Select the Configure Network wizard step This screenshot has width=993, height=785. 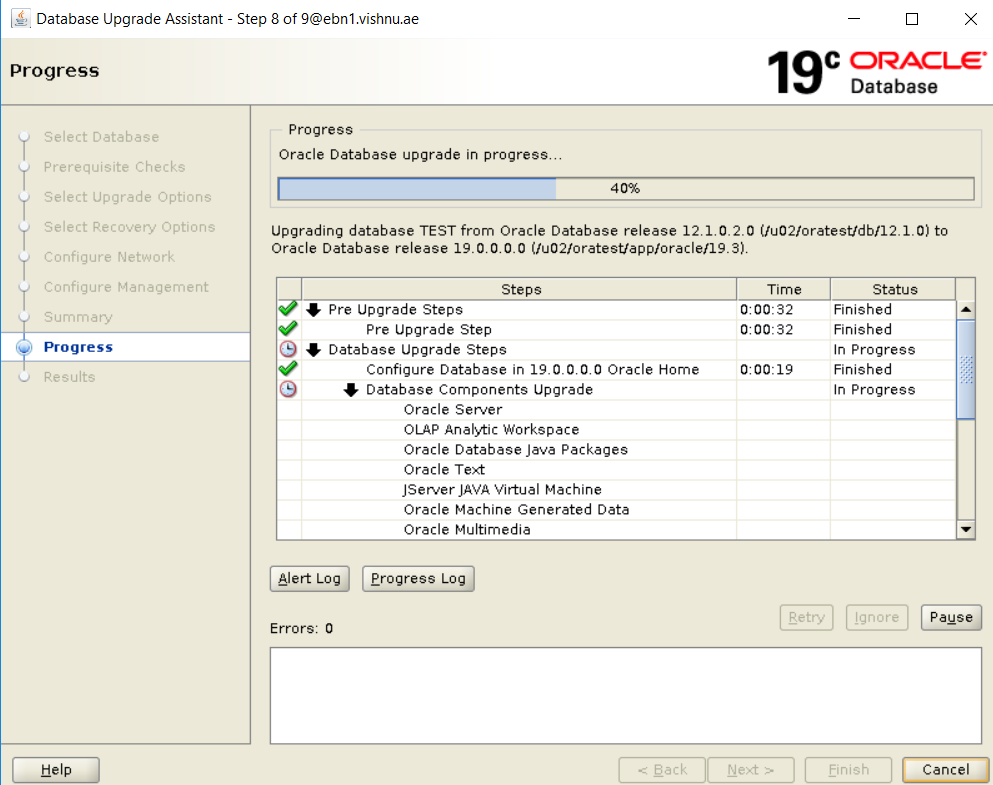109,256
